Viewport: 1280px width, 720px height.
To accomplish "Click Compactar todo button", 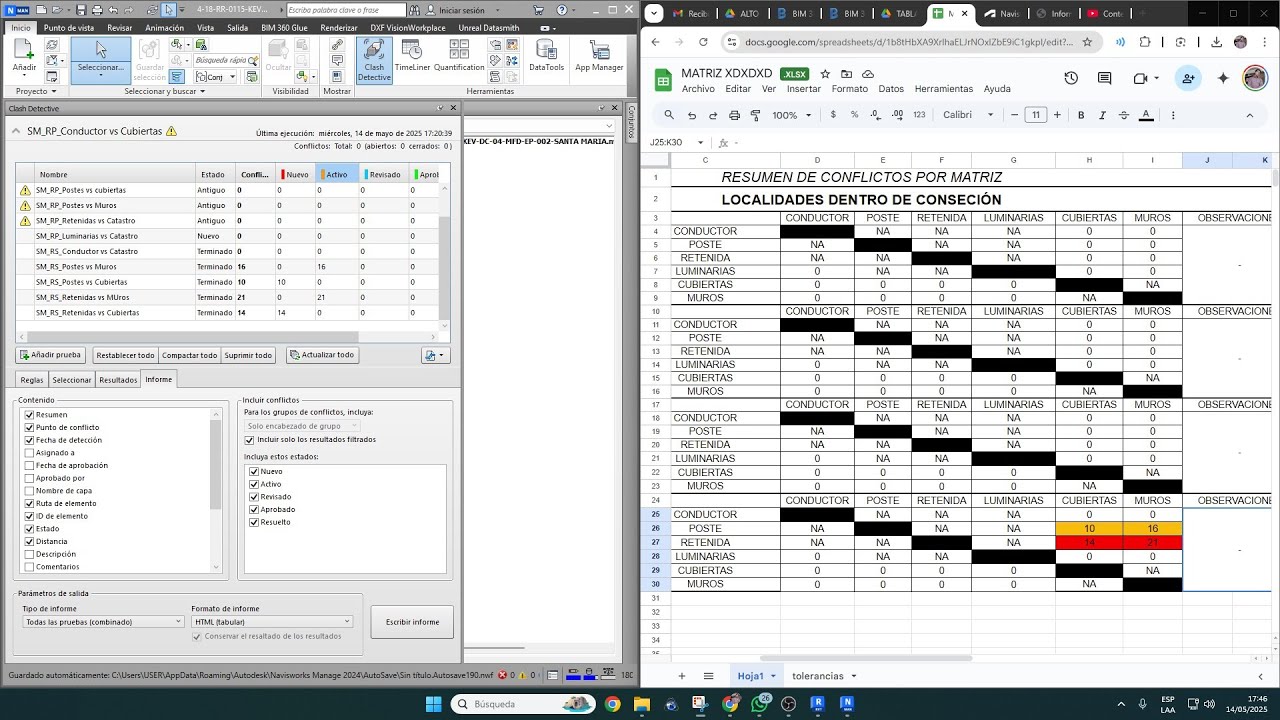I will tap(189, 355).
